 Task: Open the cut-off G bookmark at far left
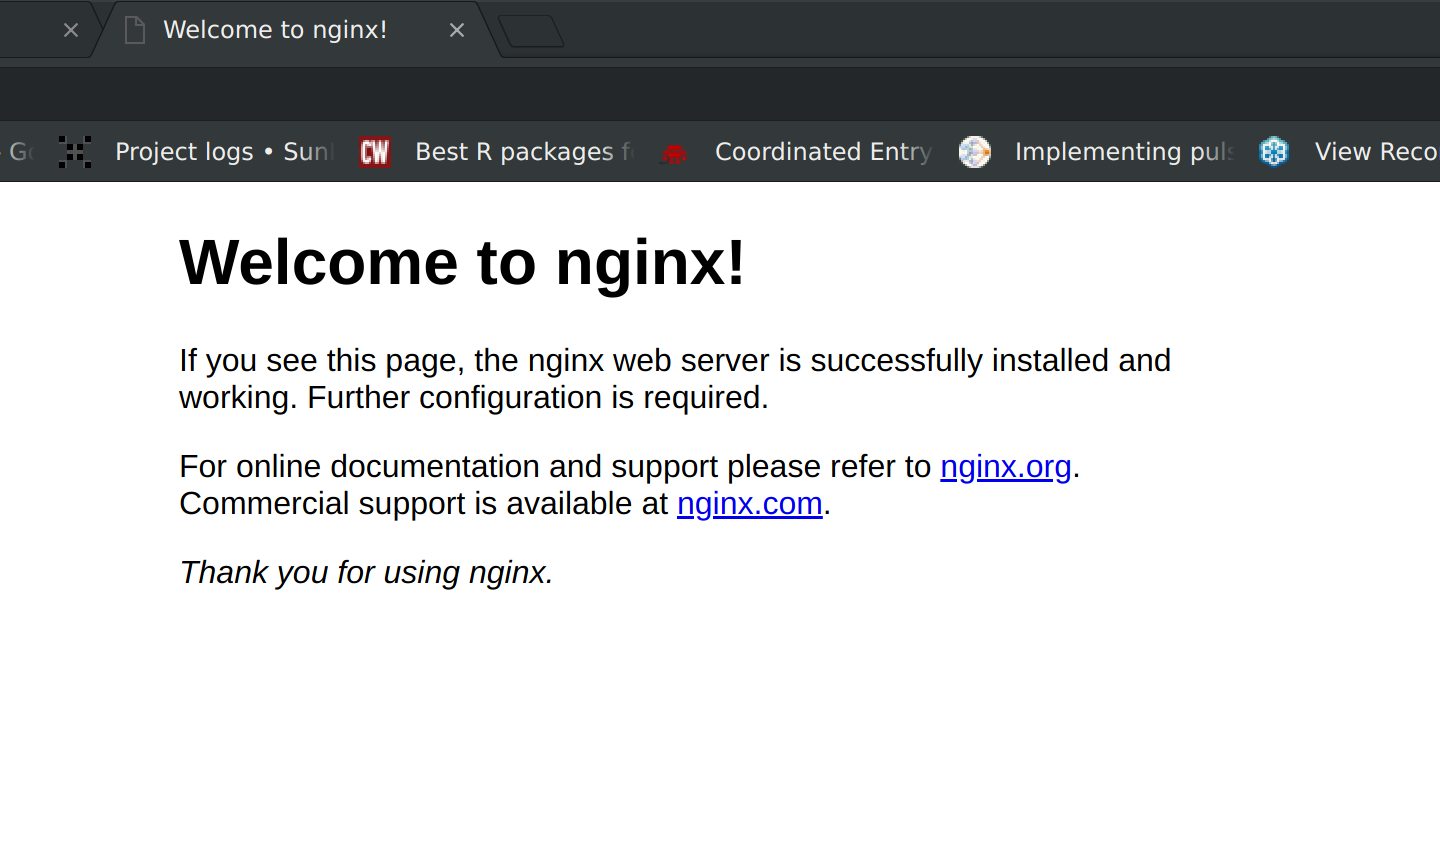pyautogui.click(x=20, y=152)
